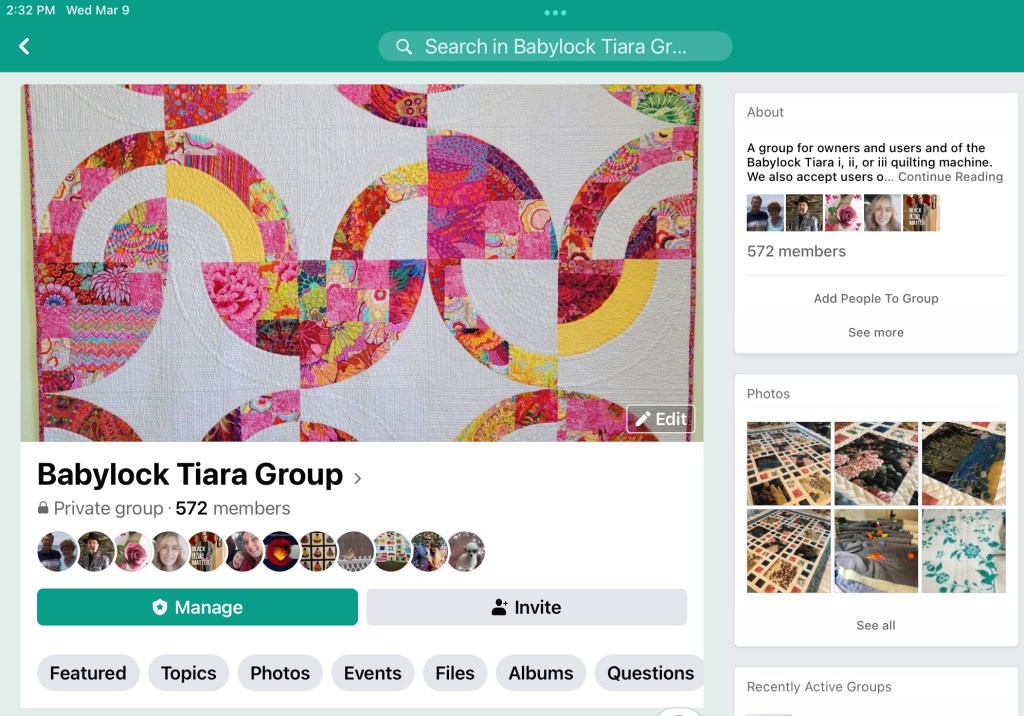Click the search magnifier icon
This screenshot has height=716, width=1024.
coord(404,47)
